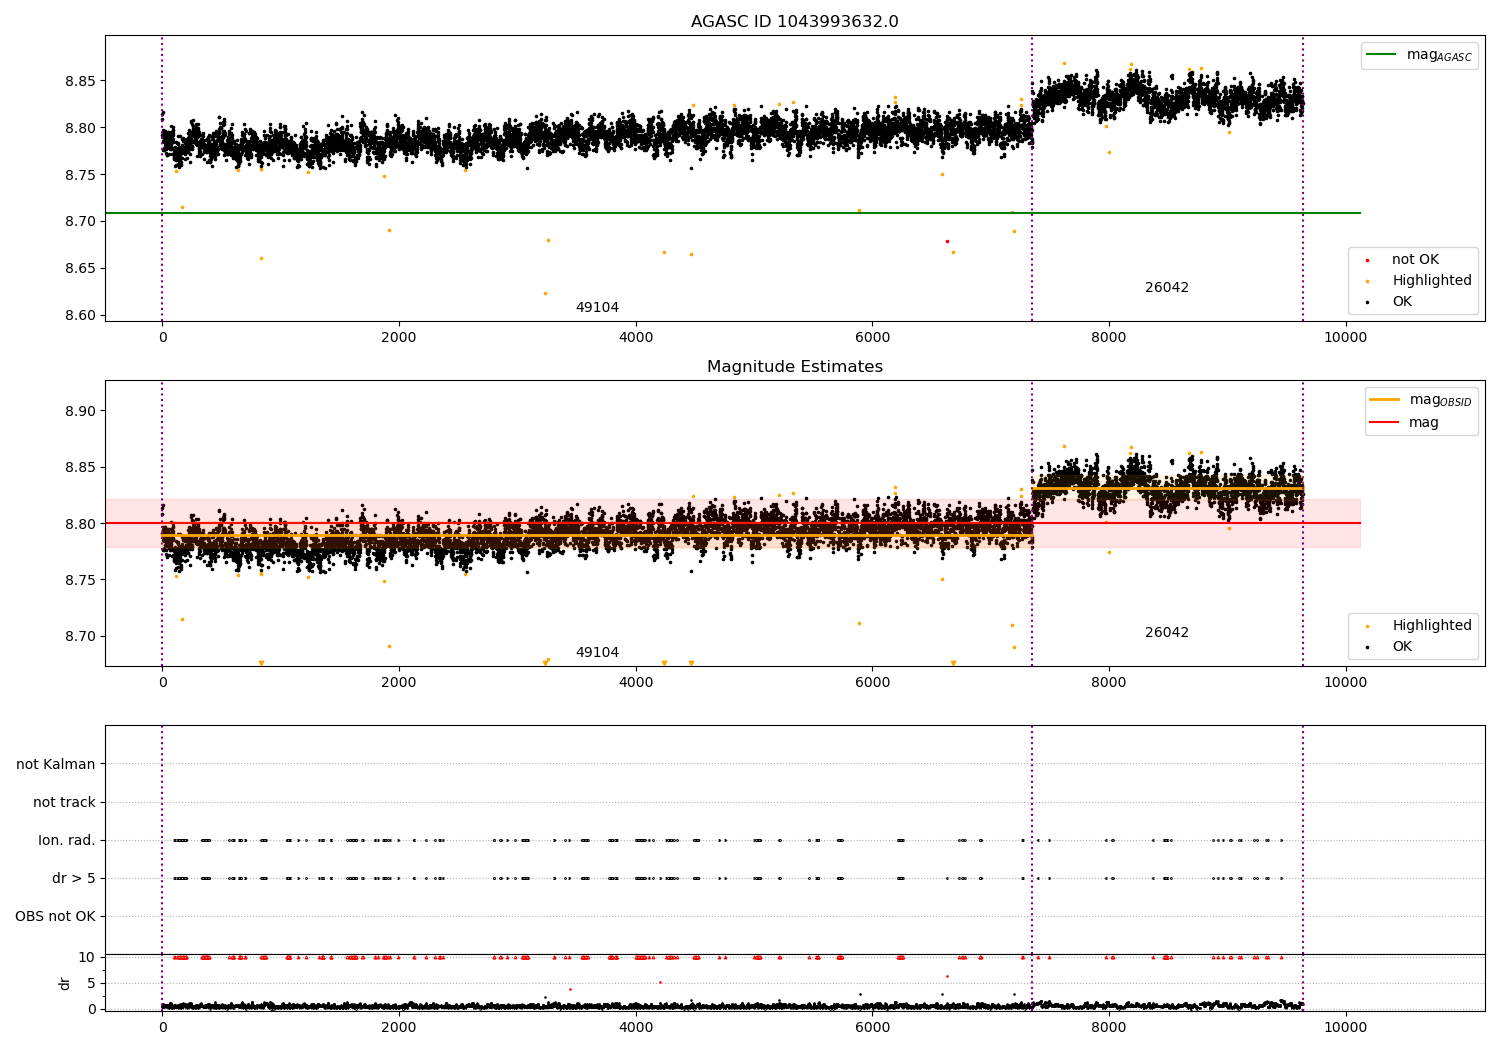Click the 49104 annotation in the top plot

(597, 308)
